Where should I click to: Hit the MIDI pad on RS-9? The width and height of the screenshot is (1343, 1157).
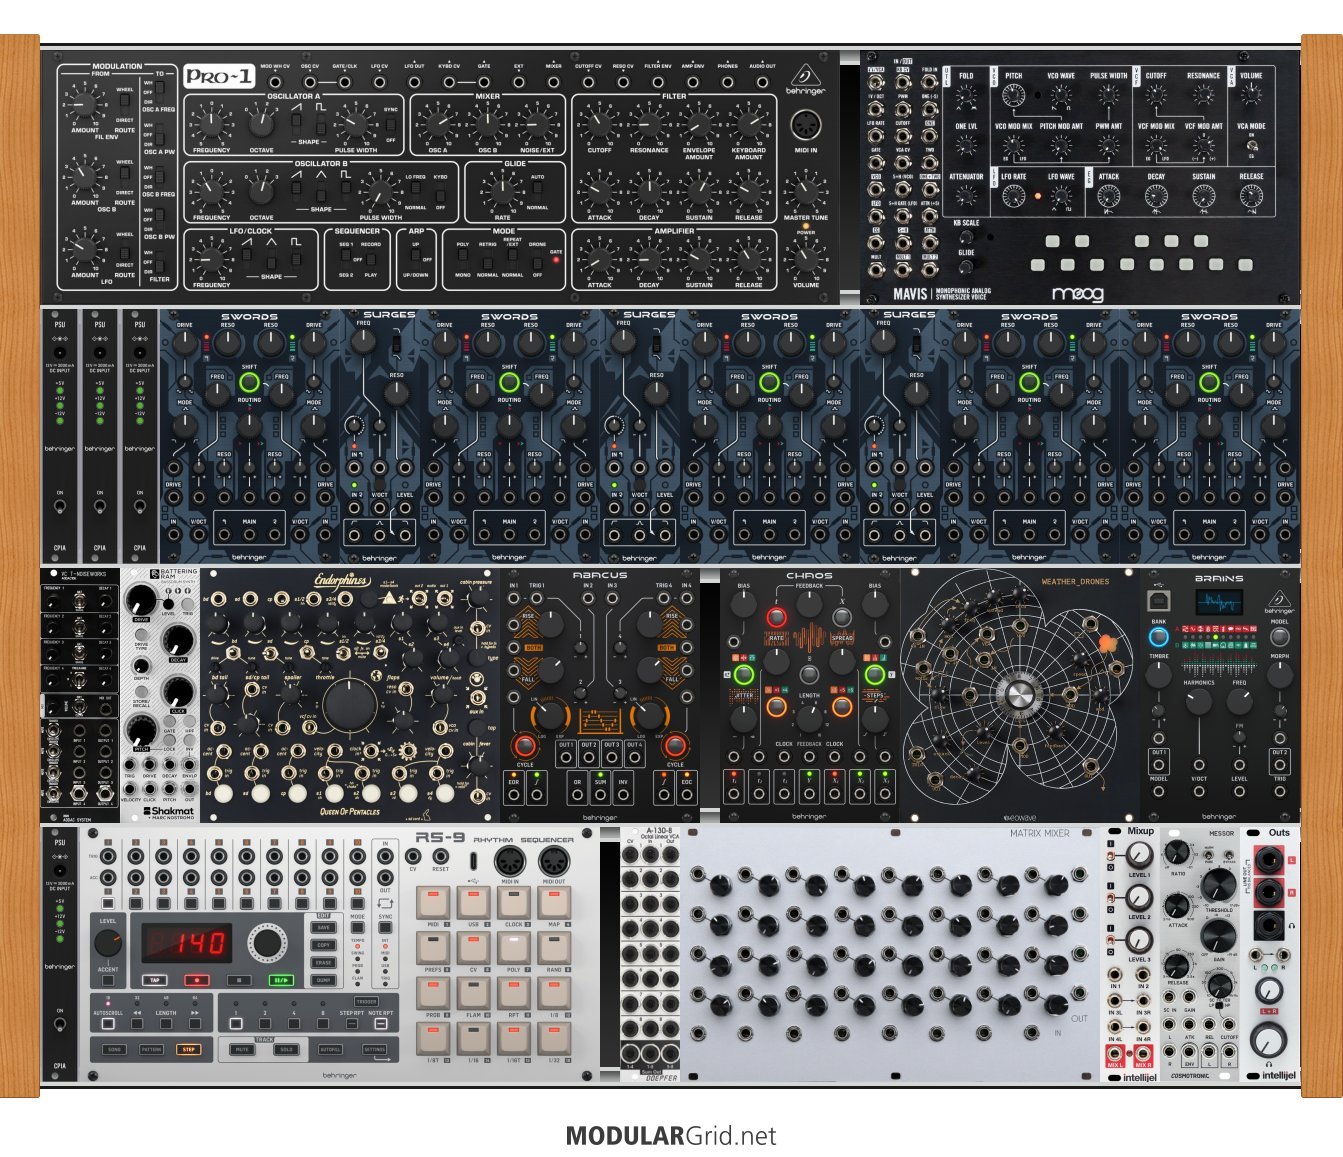click(433, 902)
